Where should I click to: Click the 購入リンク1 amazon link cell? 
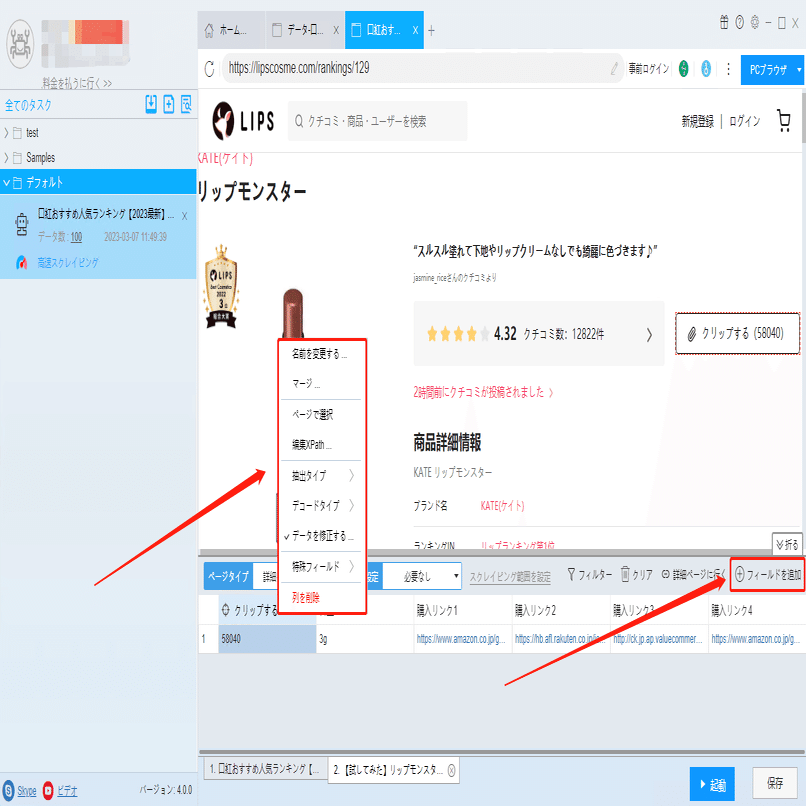[463, 639]
